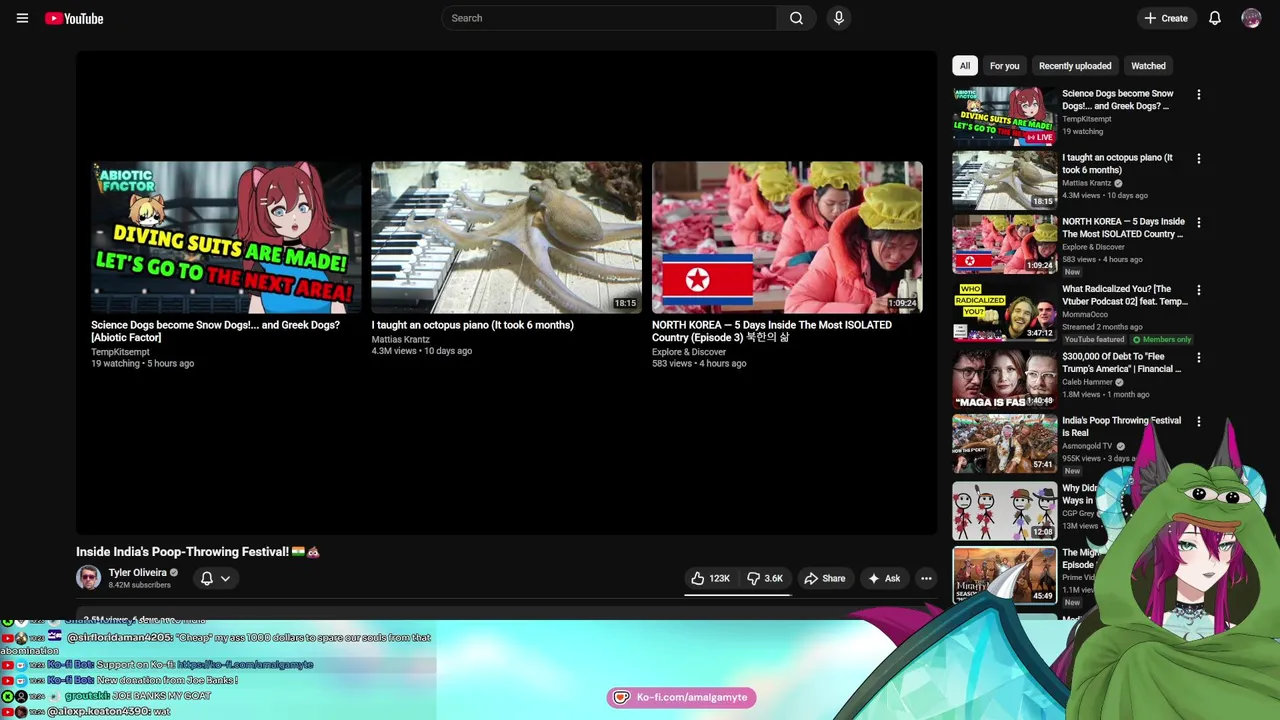Click Ko-fi Bot support link in chat
1280x720 pixels.
tap(245, 664)
